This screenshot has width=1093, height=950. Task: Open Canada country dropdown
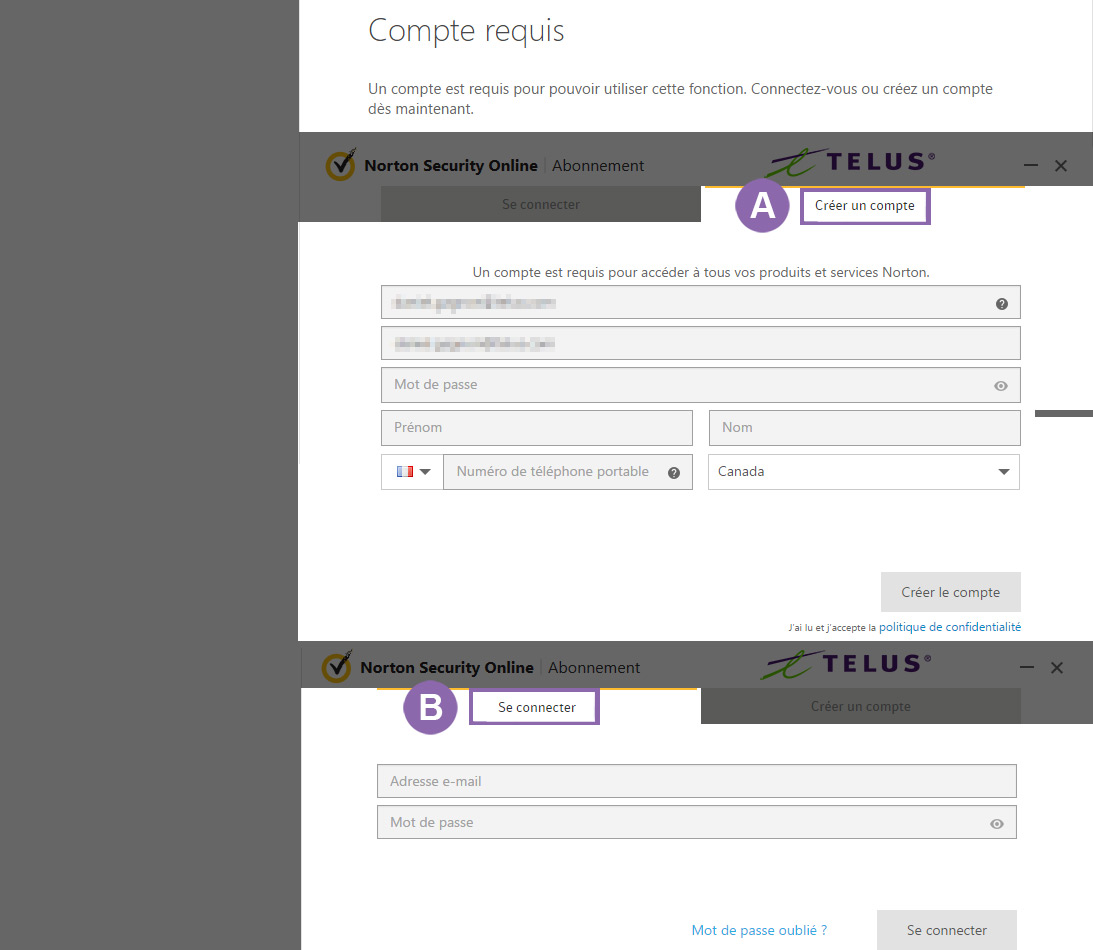coord(864,472)
